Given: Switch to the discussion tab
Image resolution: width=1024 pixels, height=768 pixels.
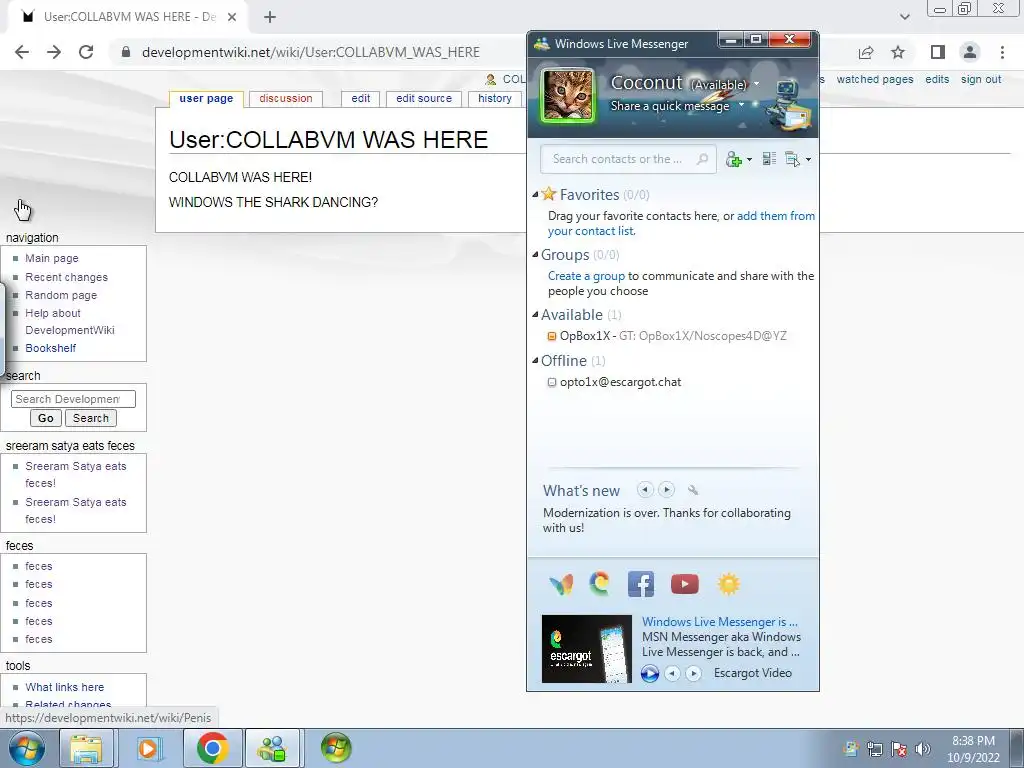Looking at the screenshot, I should click(286, 99).
